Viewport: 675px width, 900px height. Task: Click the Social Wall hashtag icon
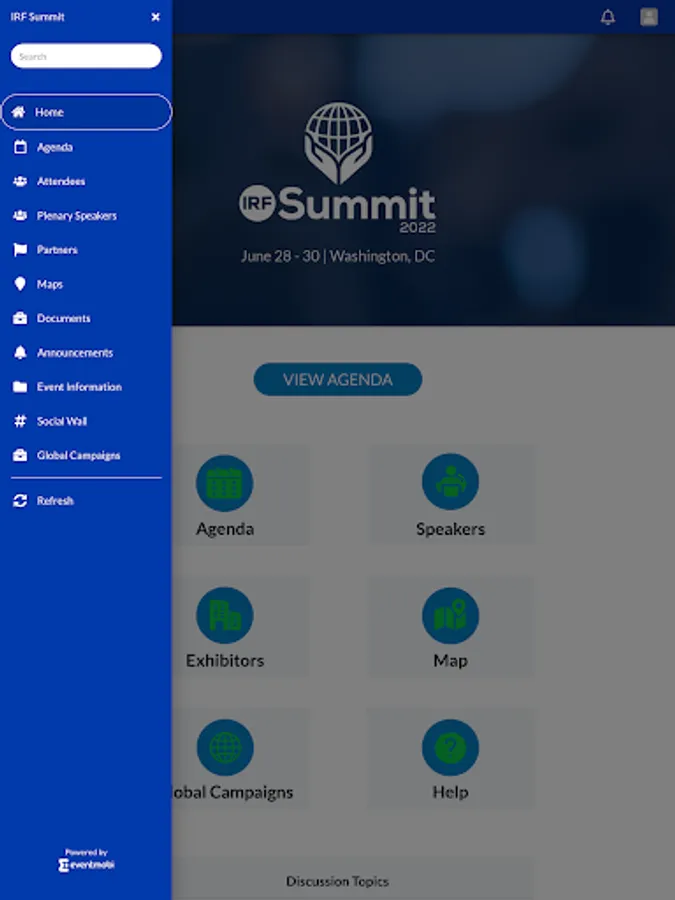pyautogui.click(x=20, y=421)
